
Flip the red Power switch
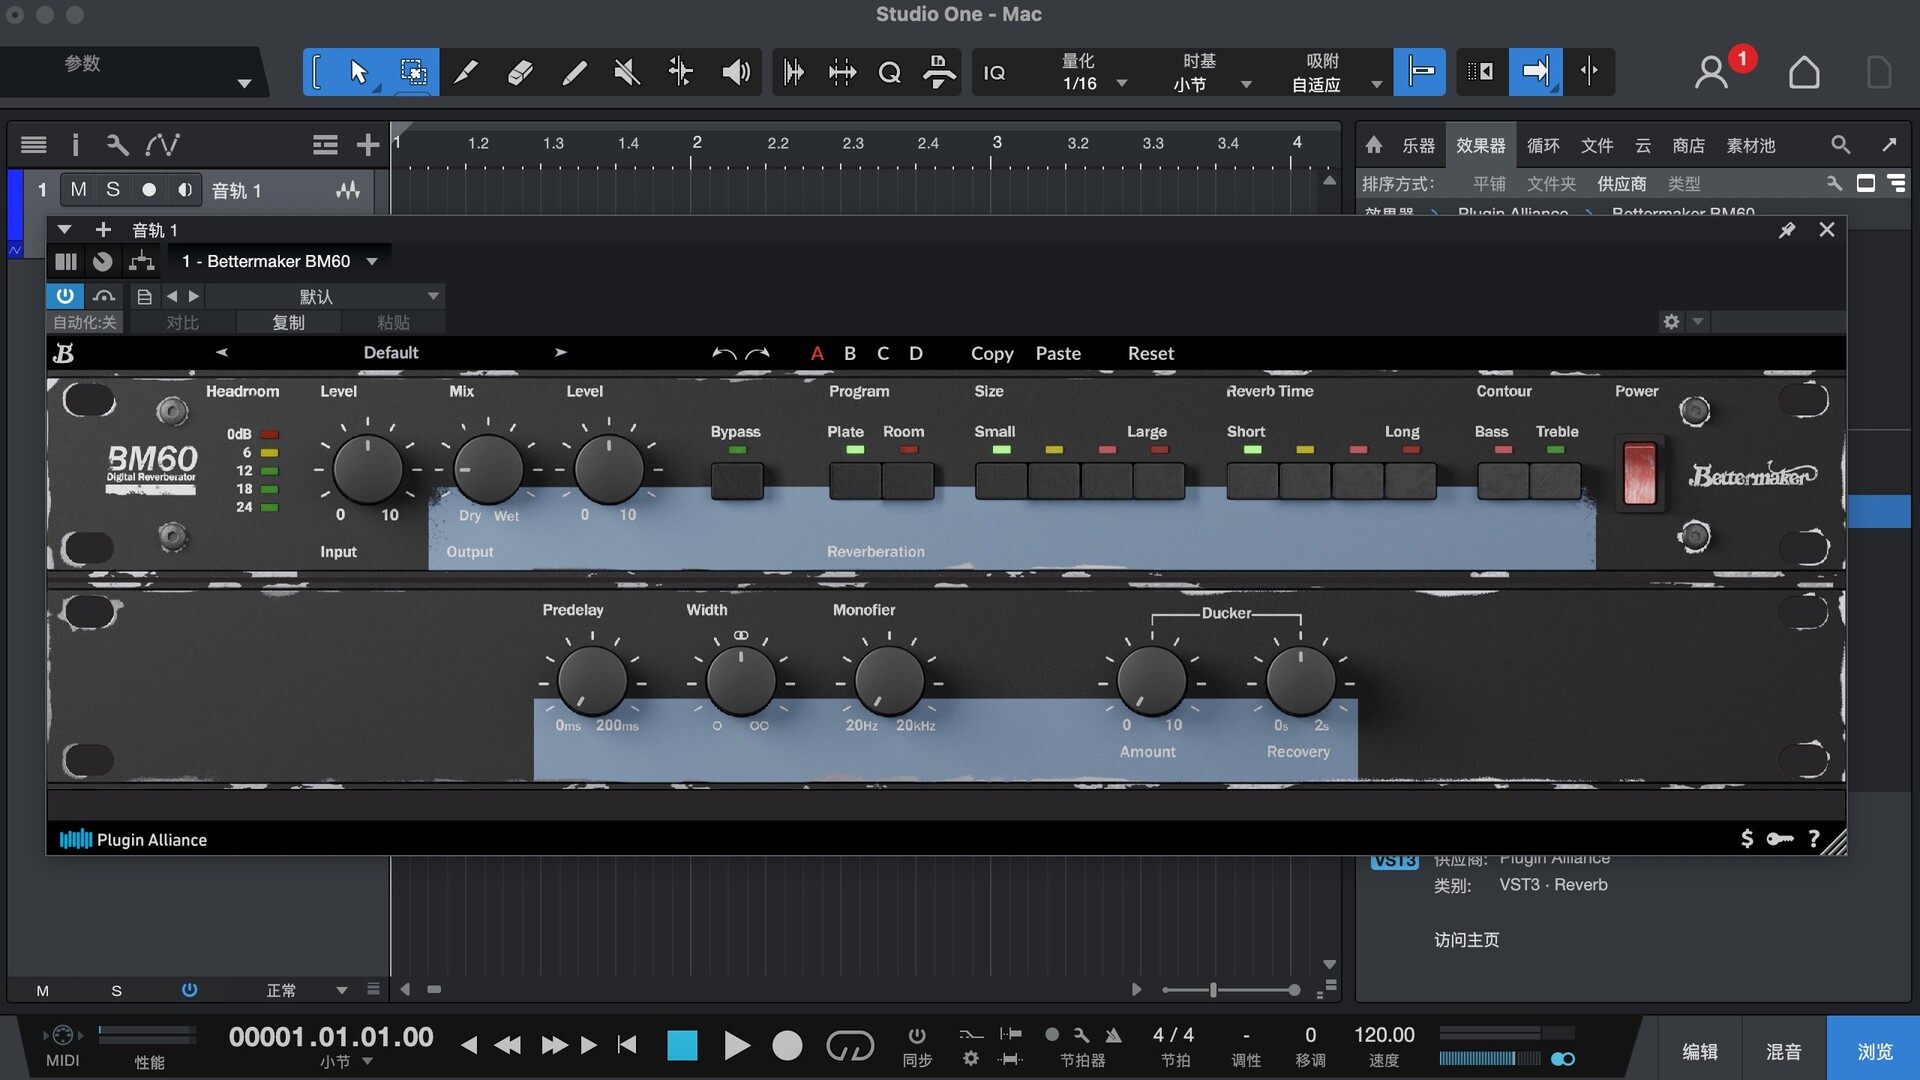1639,473
